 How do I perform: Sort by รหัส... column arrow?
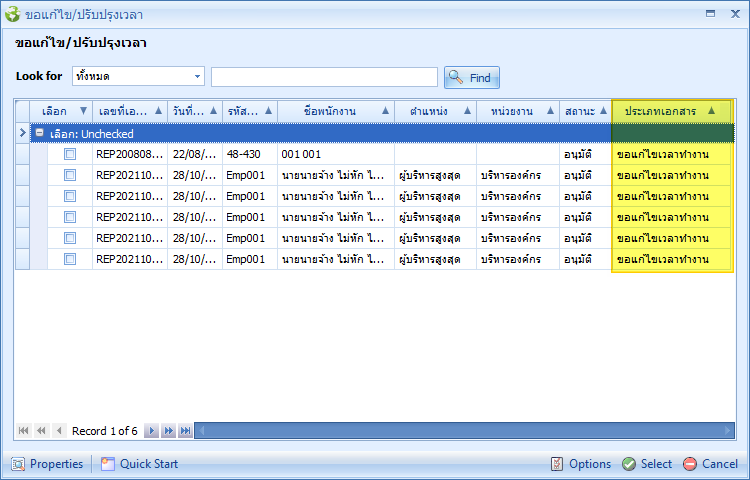(x=268, y=111)
